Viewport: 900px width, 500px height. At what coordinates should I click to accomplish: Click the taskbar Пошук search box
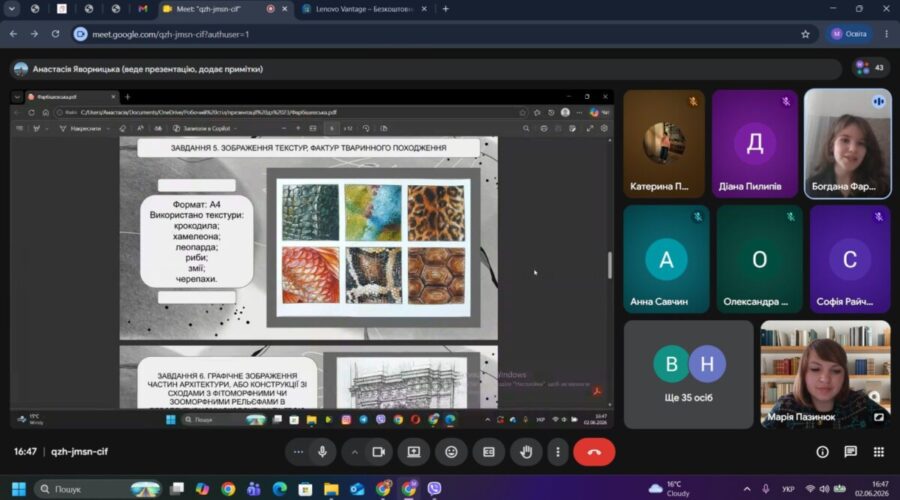pos(98,489)
